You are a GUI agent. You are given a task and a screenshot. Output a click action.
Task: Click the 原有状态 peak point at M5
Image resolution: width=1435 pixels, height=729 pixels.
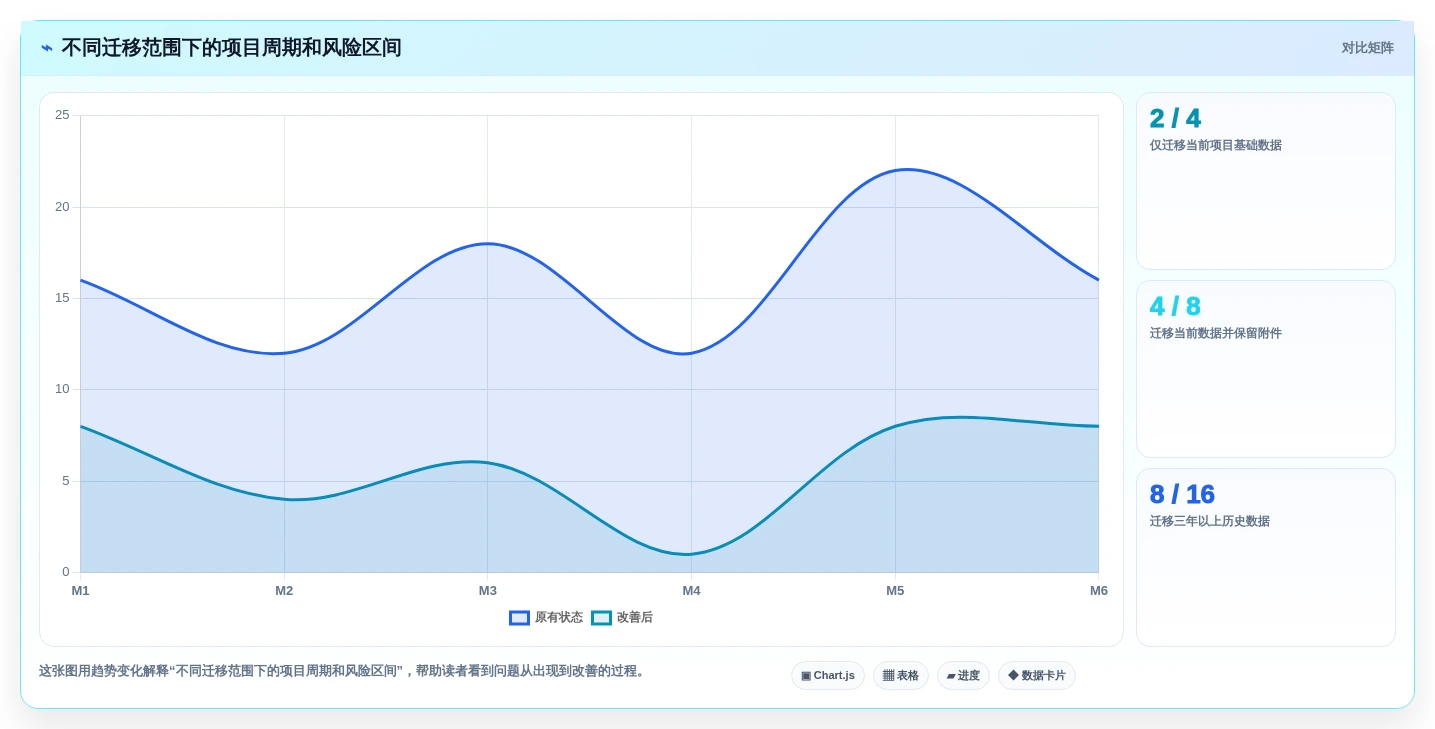895,170
